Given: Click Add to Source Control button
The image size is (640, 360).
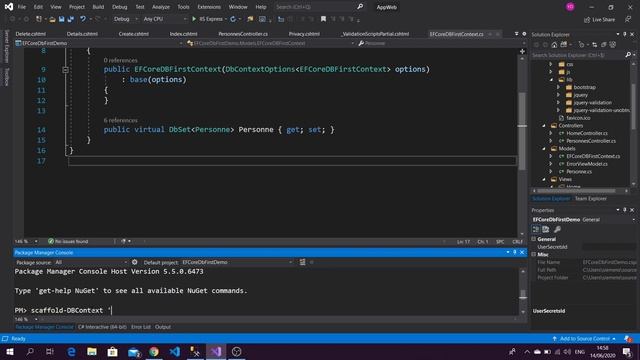Looking at the screenshot, I should pyautogui.click(x=584, y=339).
